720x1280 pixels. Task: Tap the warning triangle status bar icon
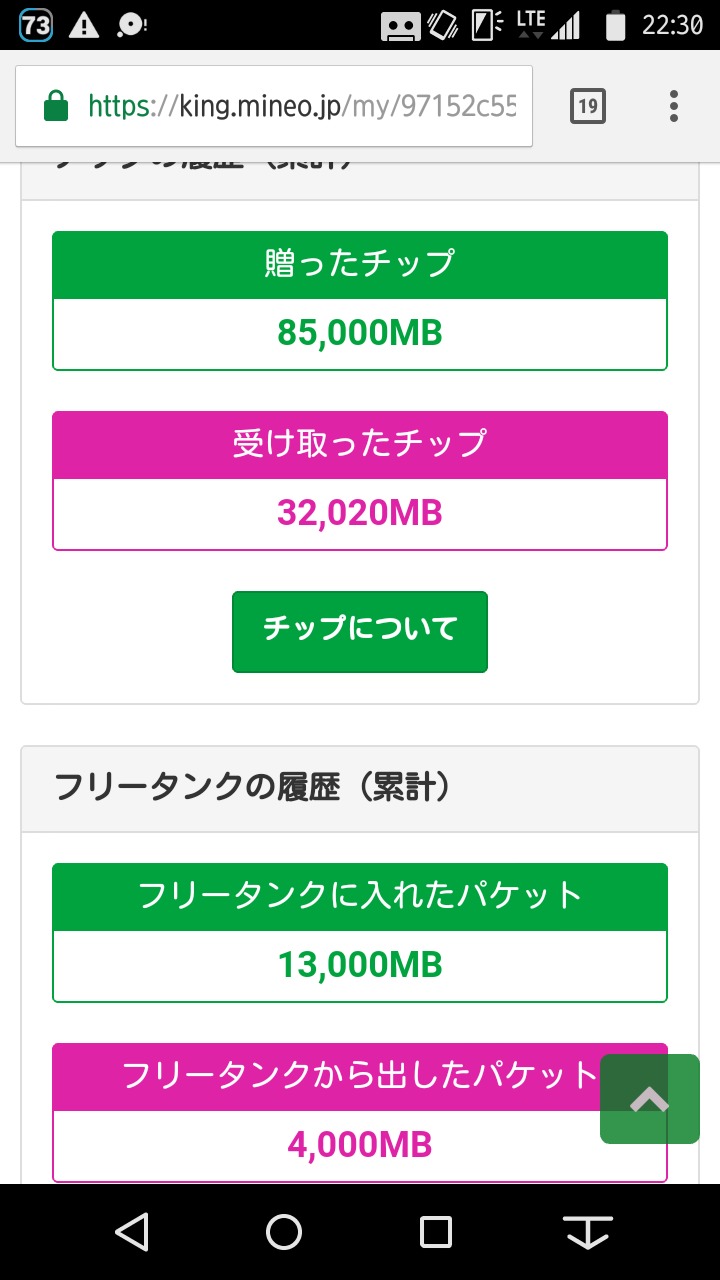pos(85,25)
